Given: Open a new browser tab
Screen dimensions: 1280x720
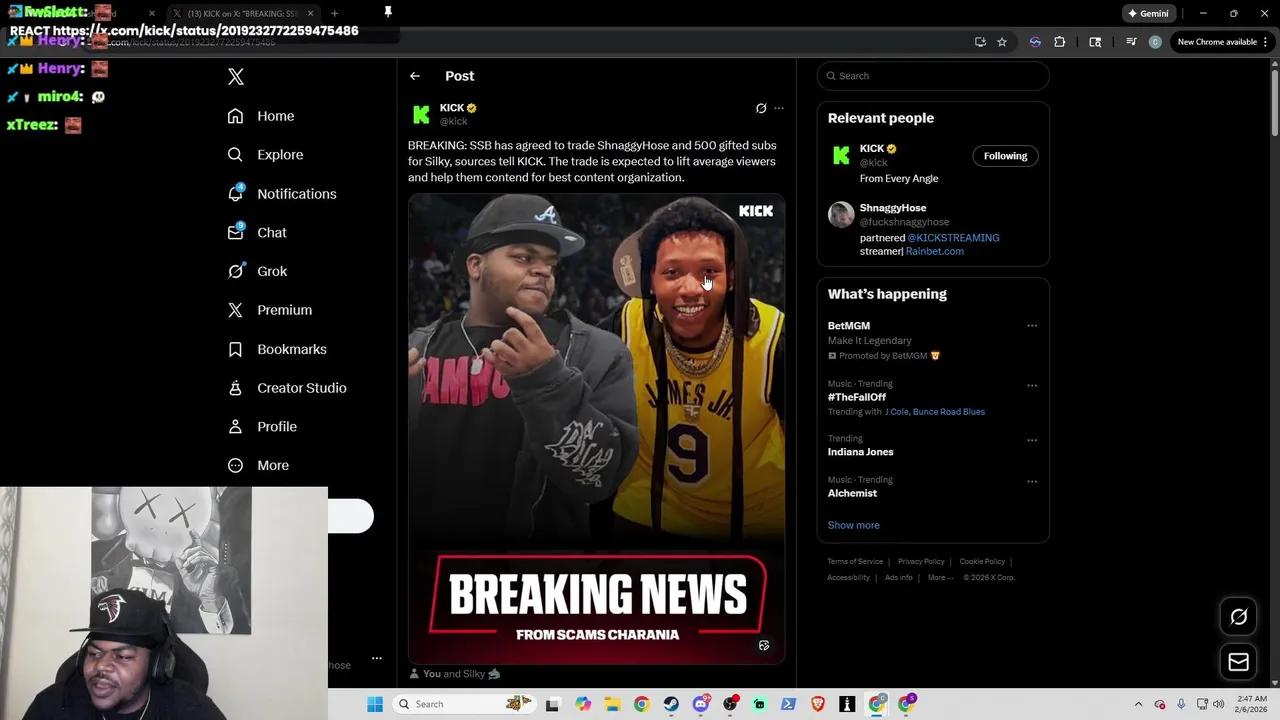Looking at the screenshot, I should click(334, 14).
